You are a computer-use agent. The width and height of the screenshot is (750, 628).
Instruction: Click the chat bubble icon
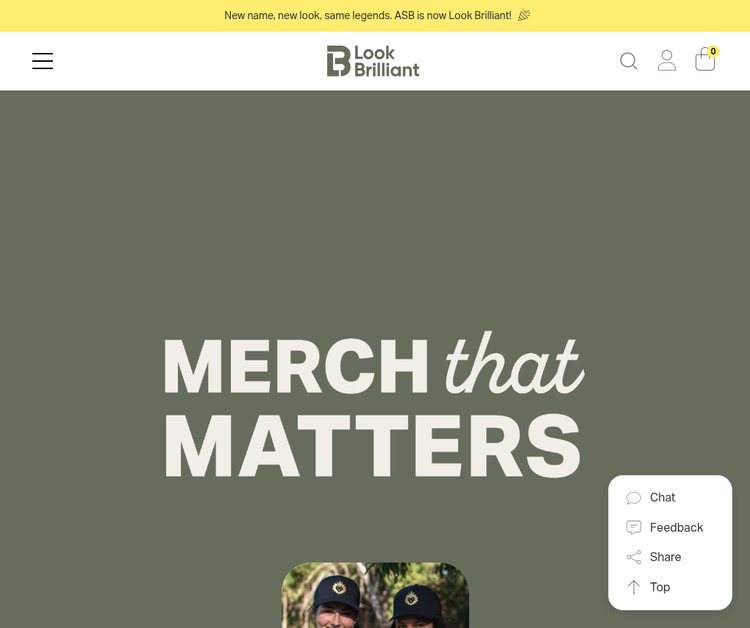[x=634, y=498]
